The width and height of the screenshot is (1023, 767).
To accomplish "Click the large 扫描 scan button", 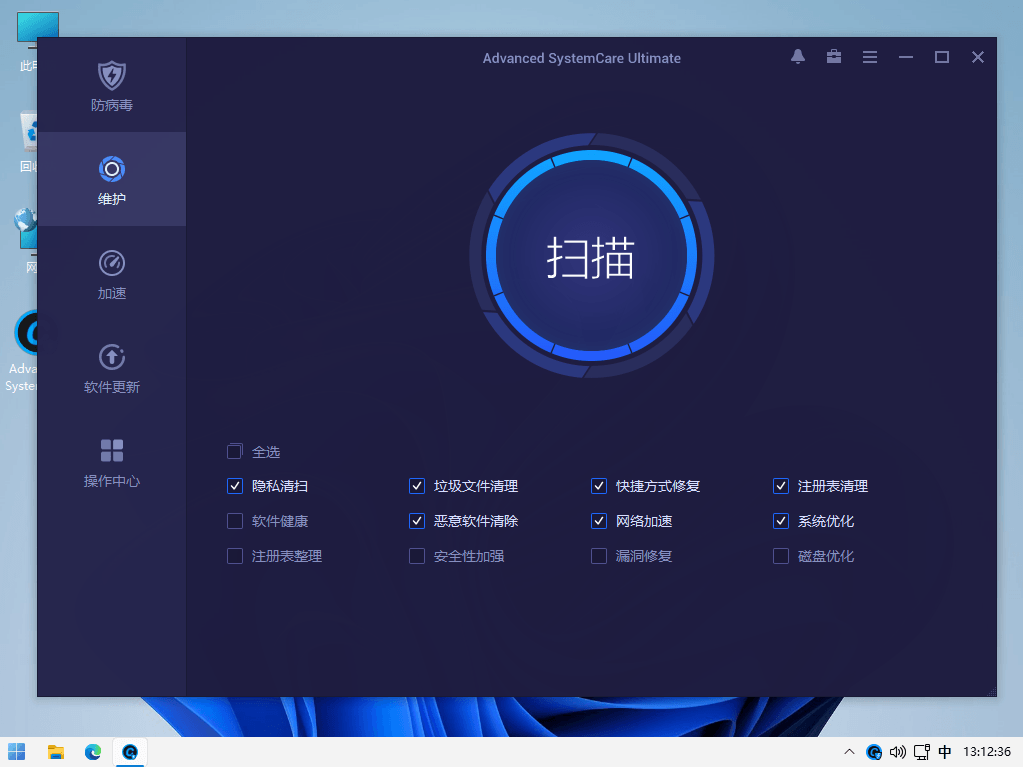I will point(591,257).
